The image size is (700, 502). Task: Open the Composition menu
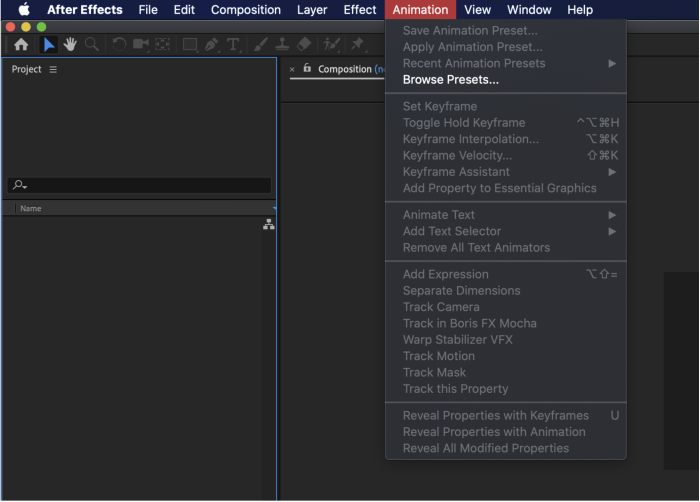pos(246,9)
